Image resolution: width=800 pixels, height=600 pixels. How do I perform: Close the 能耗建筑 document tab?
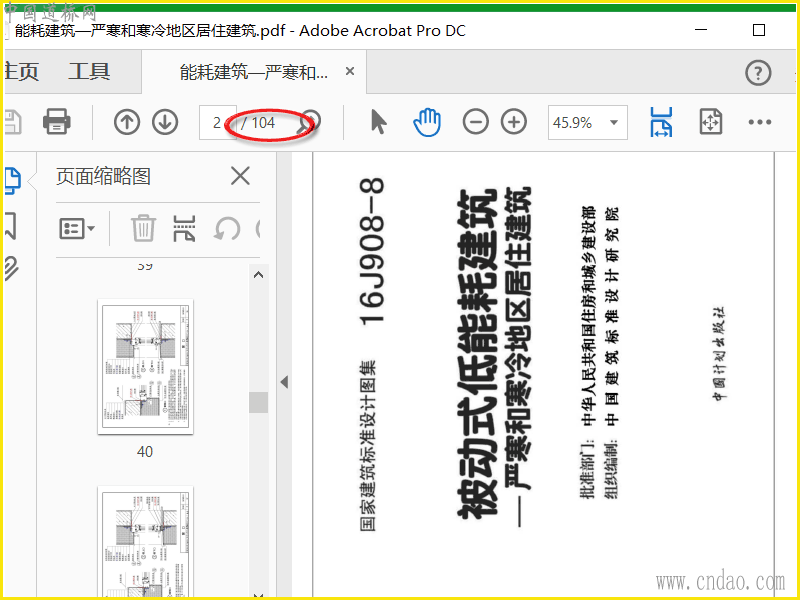tap(350, 71)
